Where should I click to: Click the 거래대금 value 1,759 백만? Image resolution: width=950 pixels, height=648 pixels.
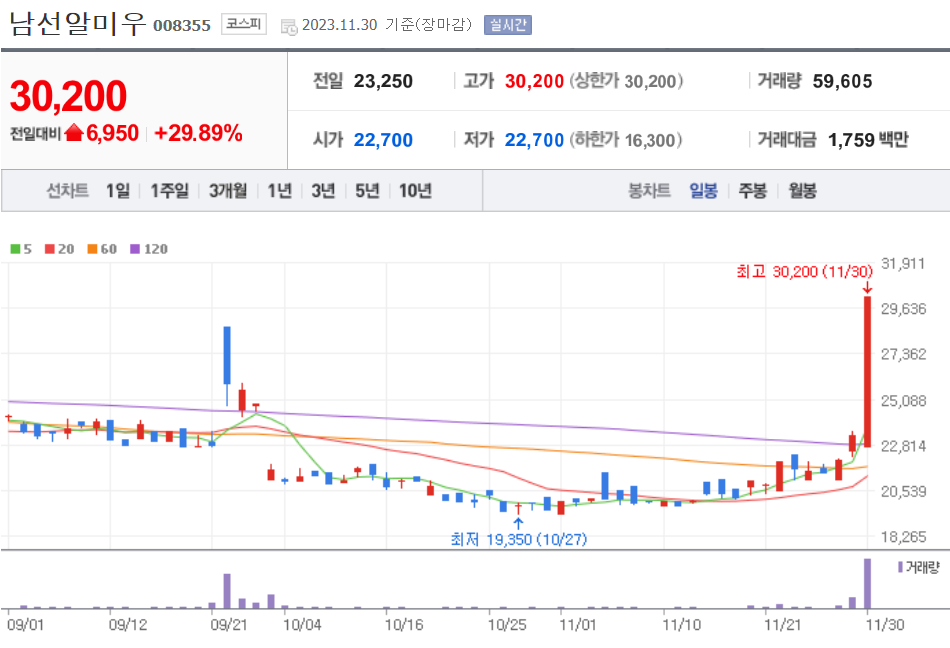pyautogui.click(x=868, y=140)
